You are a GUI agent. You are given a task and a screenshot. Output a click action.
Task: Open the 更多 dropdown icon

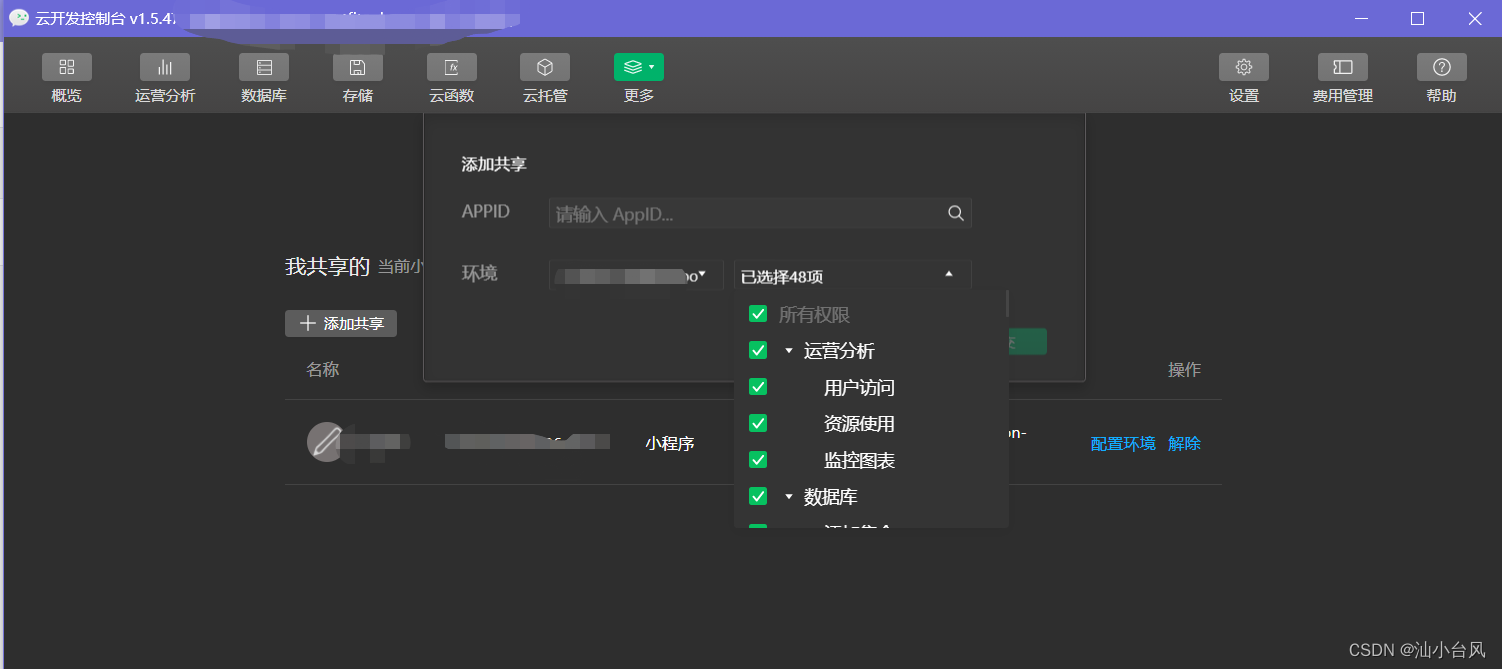(639, 67)
